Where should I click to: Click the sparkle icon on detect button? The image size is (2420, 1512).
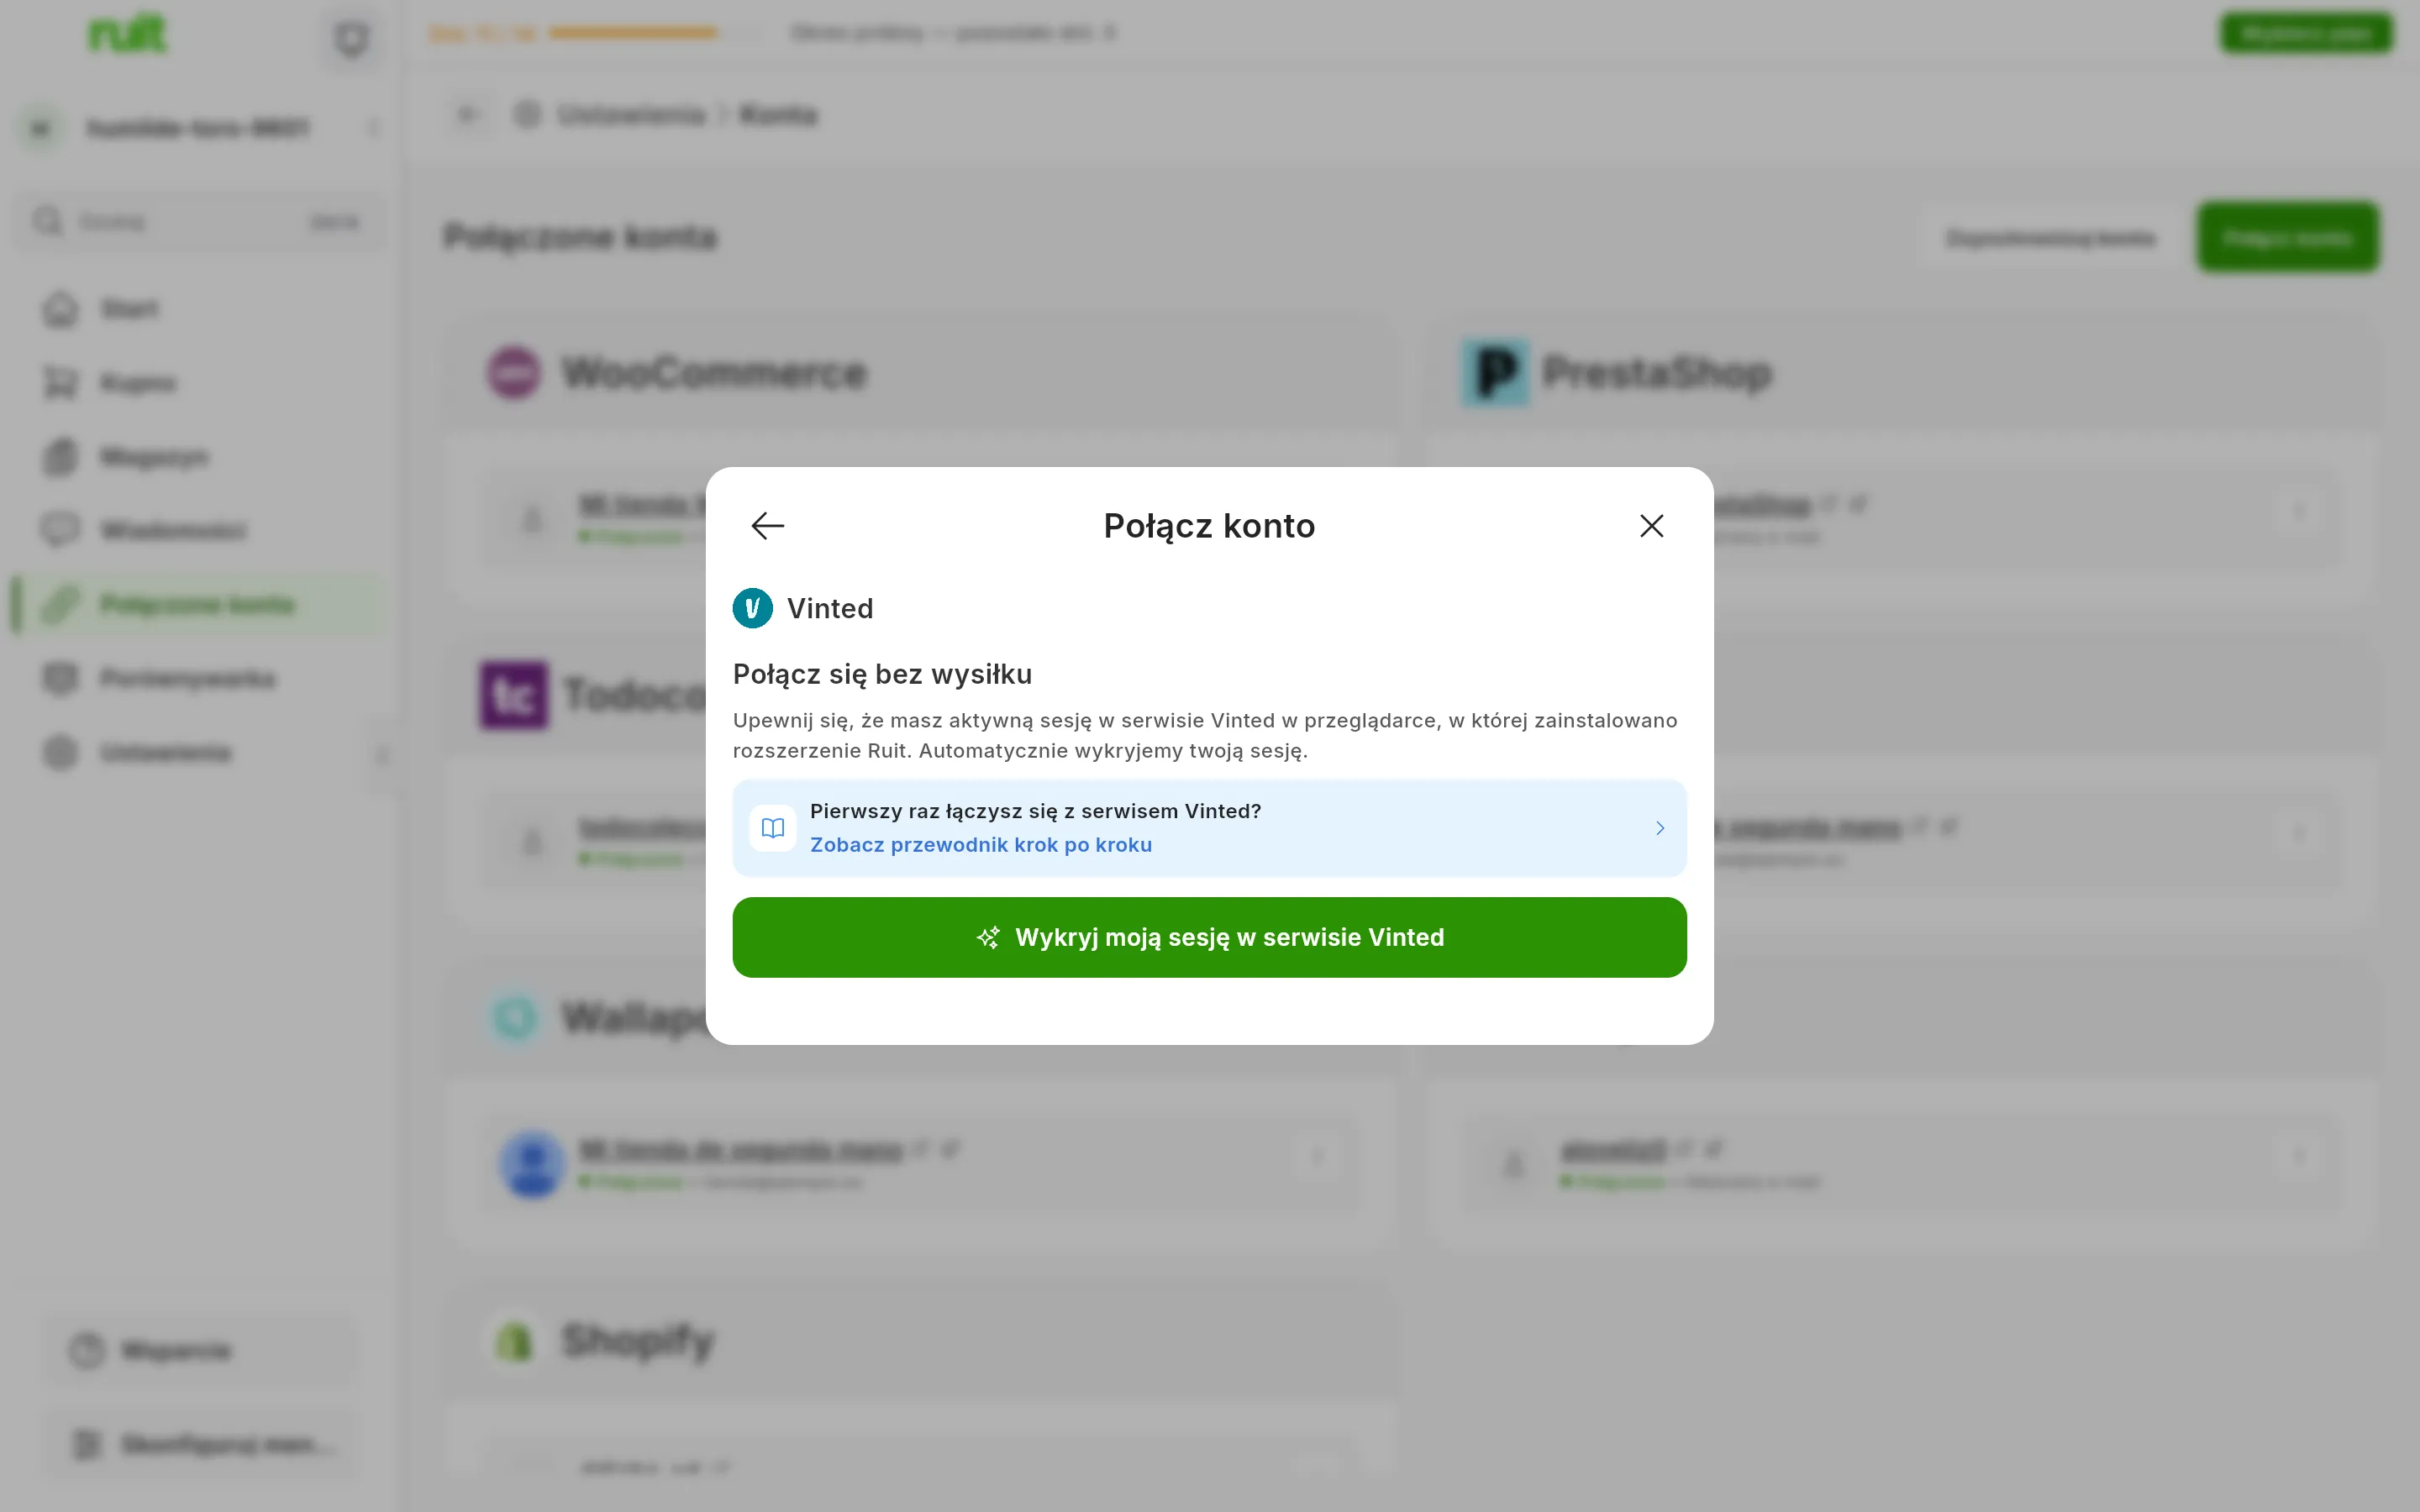(x=988, y=937)
